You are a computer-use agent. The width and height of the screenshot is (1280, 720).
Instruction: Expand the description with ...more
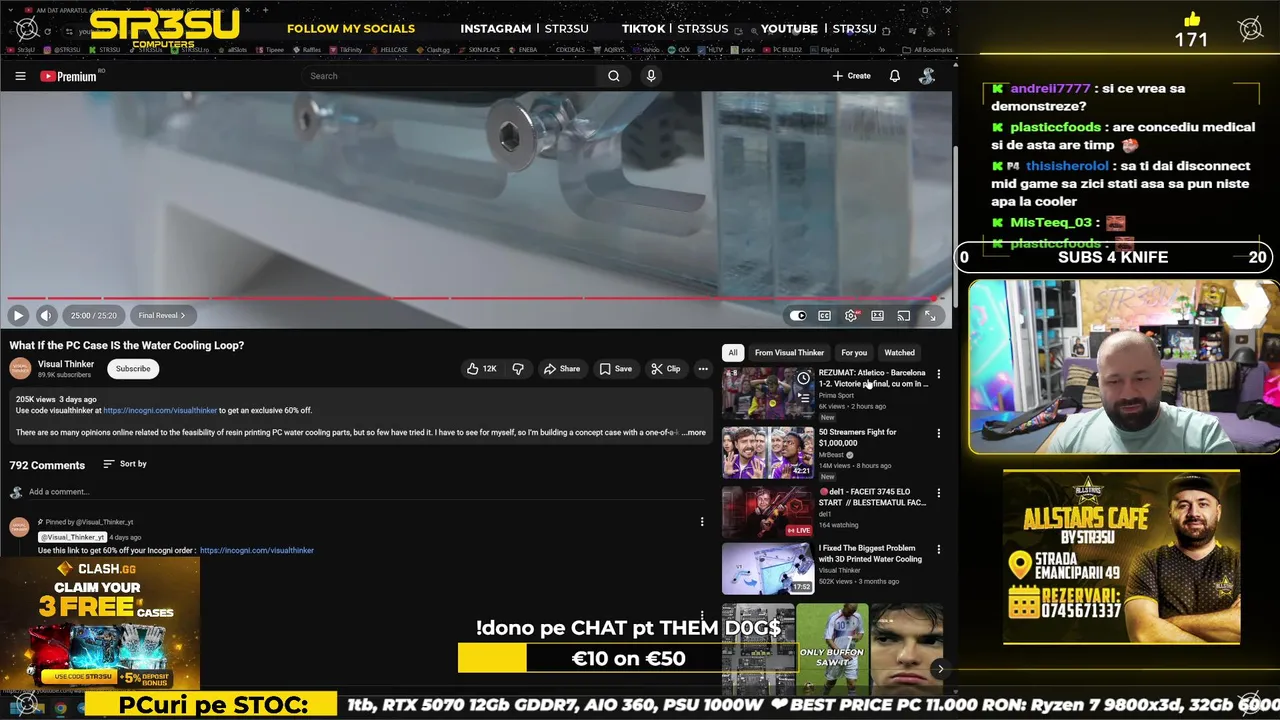(694, 433)
